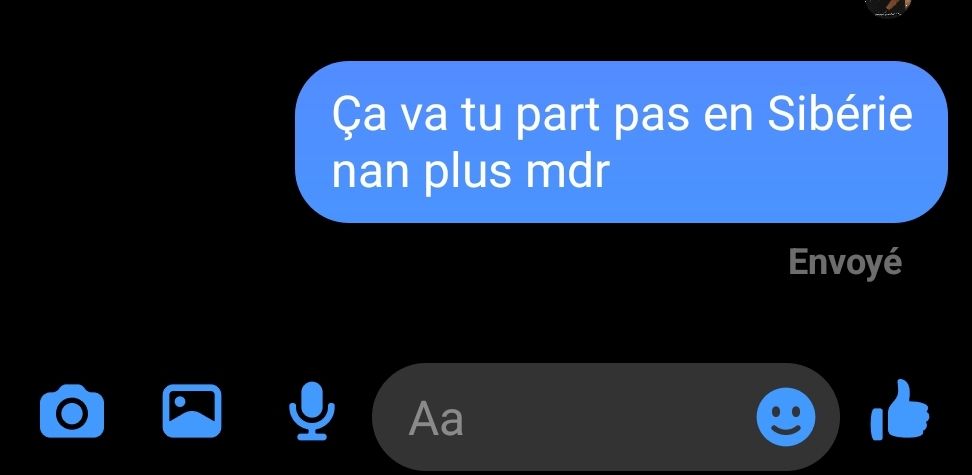Click the grey Aa placeholder text
Image resolution: width=972 pixels, height=475 pixels.
(436, 419)
